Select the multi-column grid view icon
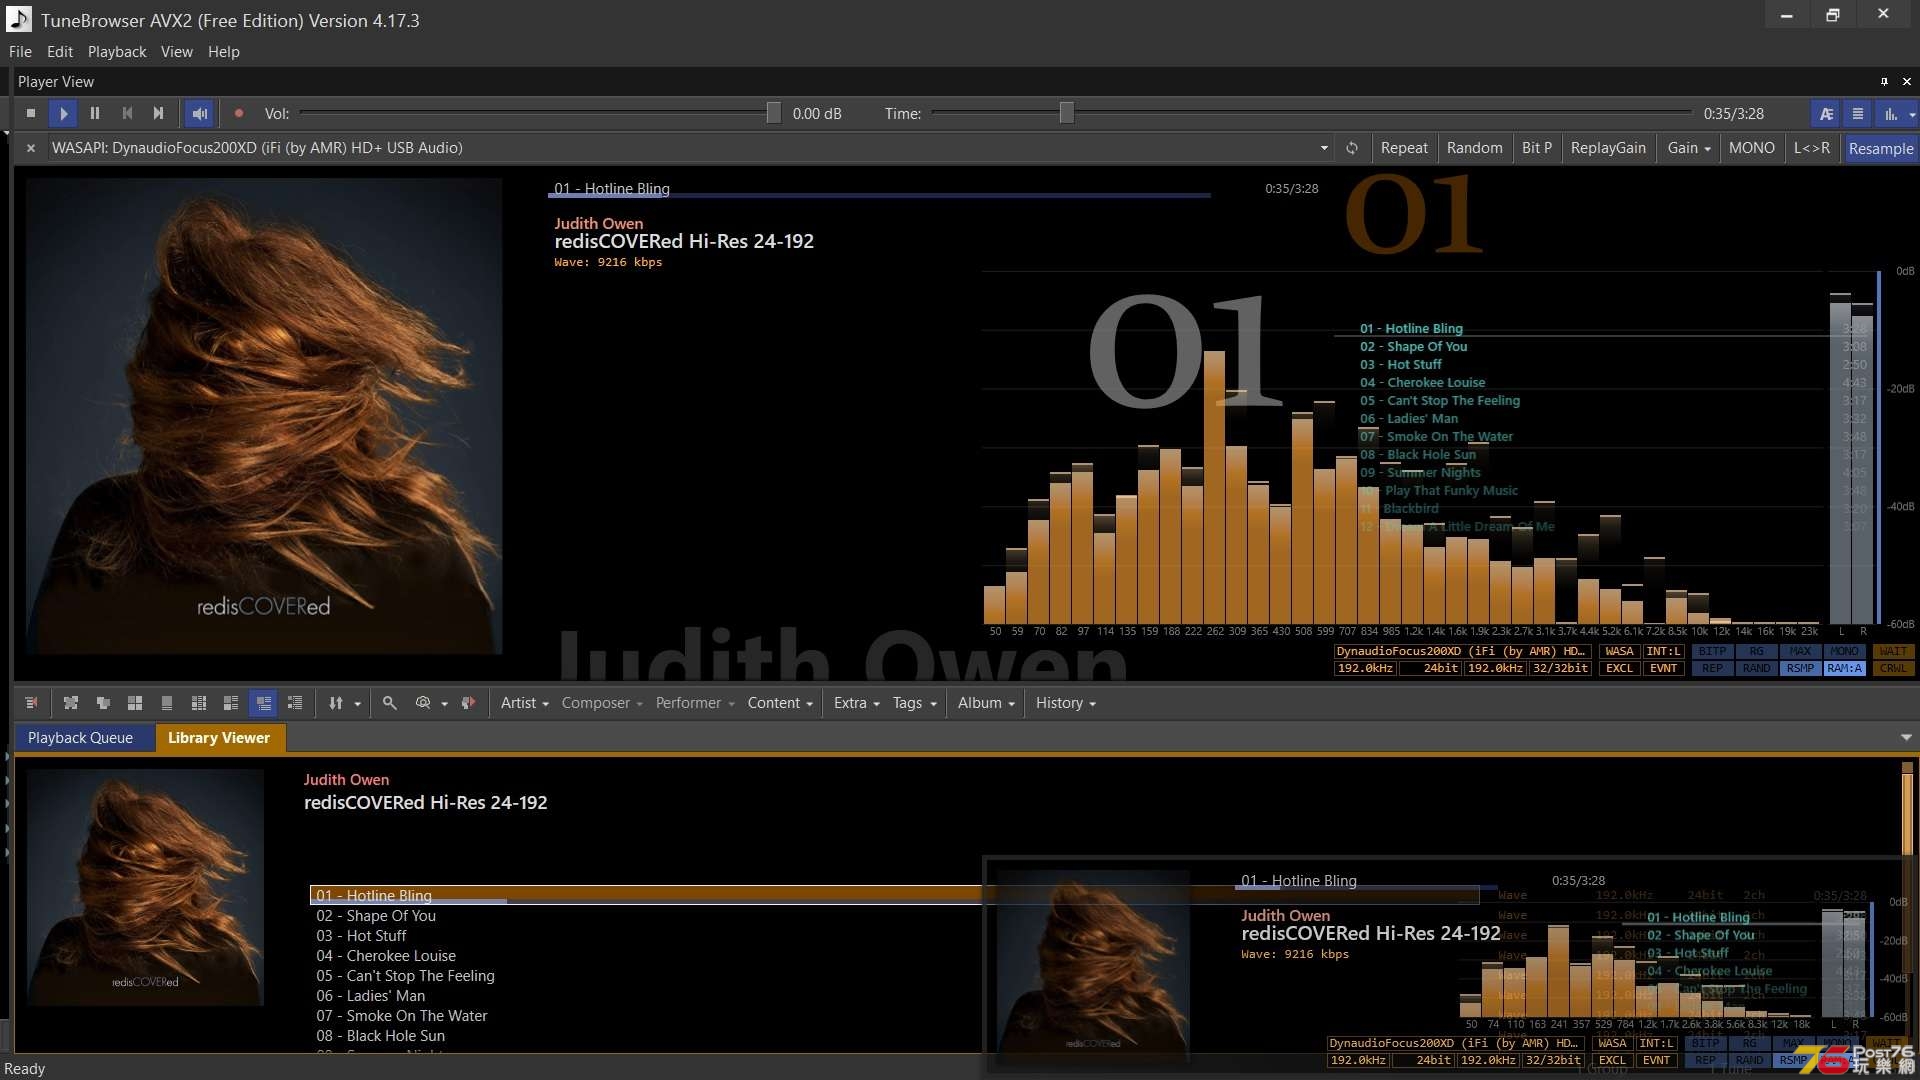The width and height of the screenshot is (1920, 1080). 199,703
